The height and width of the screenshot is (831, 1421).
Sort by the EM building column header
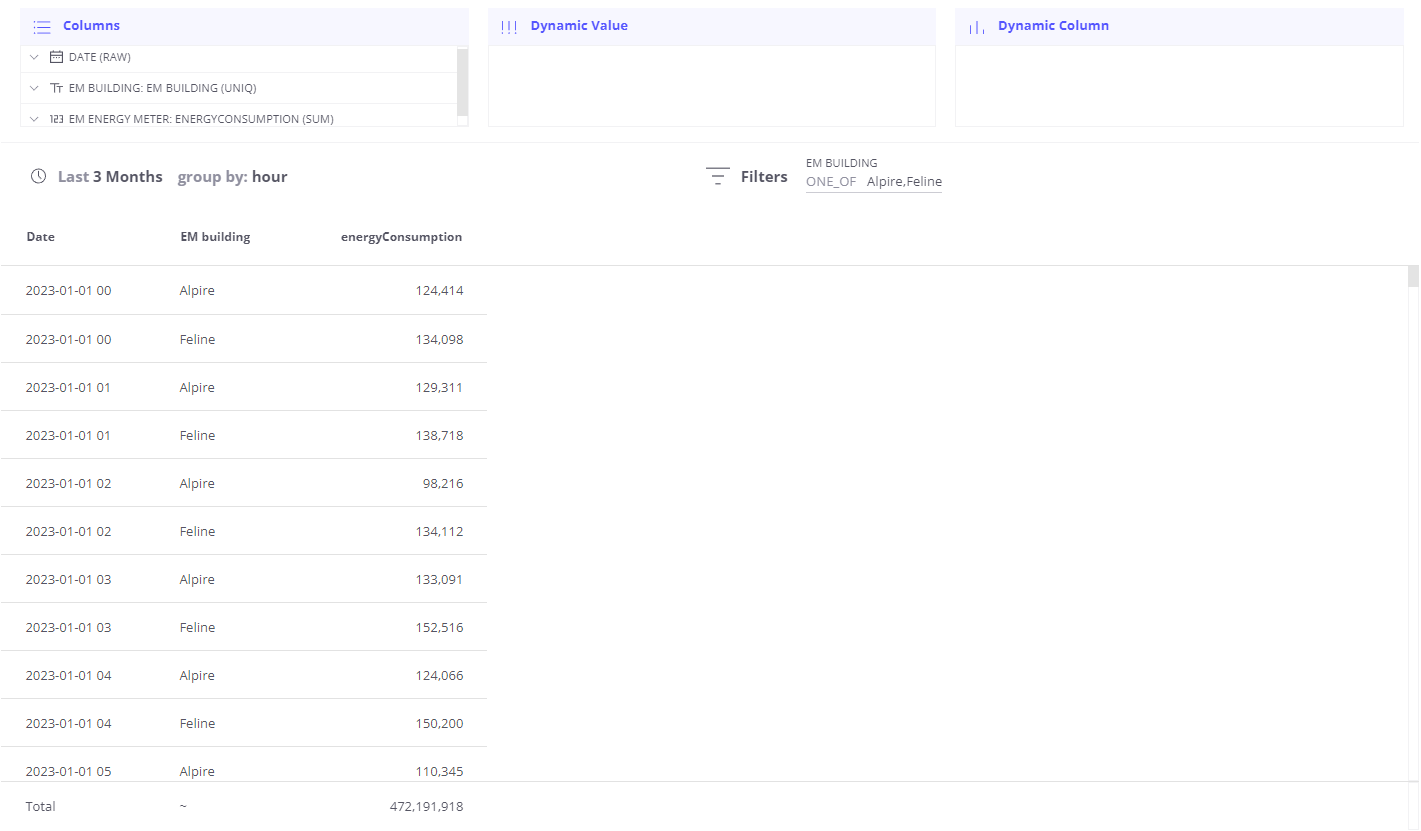point(215,237)
